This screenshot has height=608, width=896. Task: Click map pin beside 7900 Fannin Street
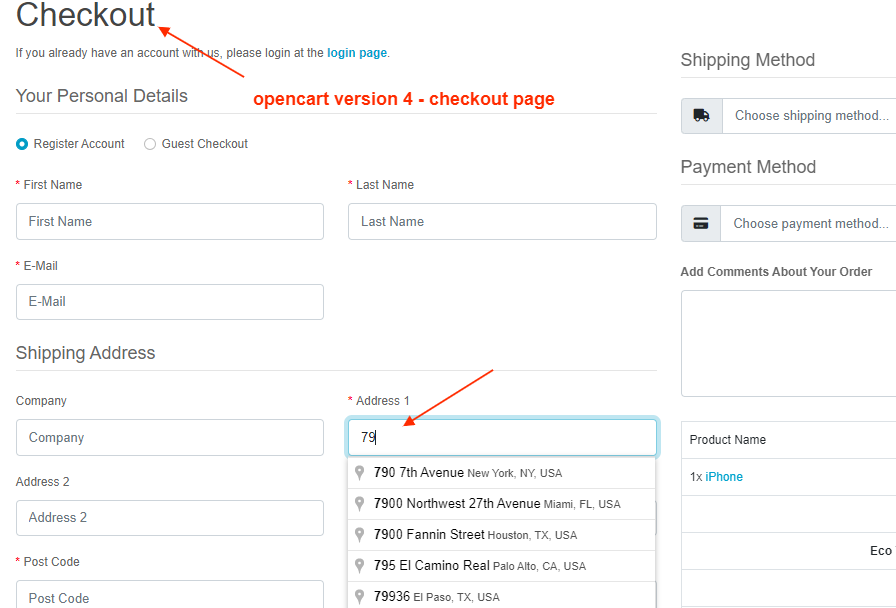tap(360, 535)
